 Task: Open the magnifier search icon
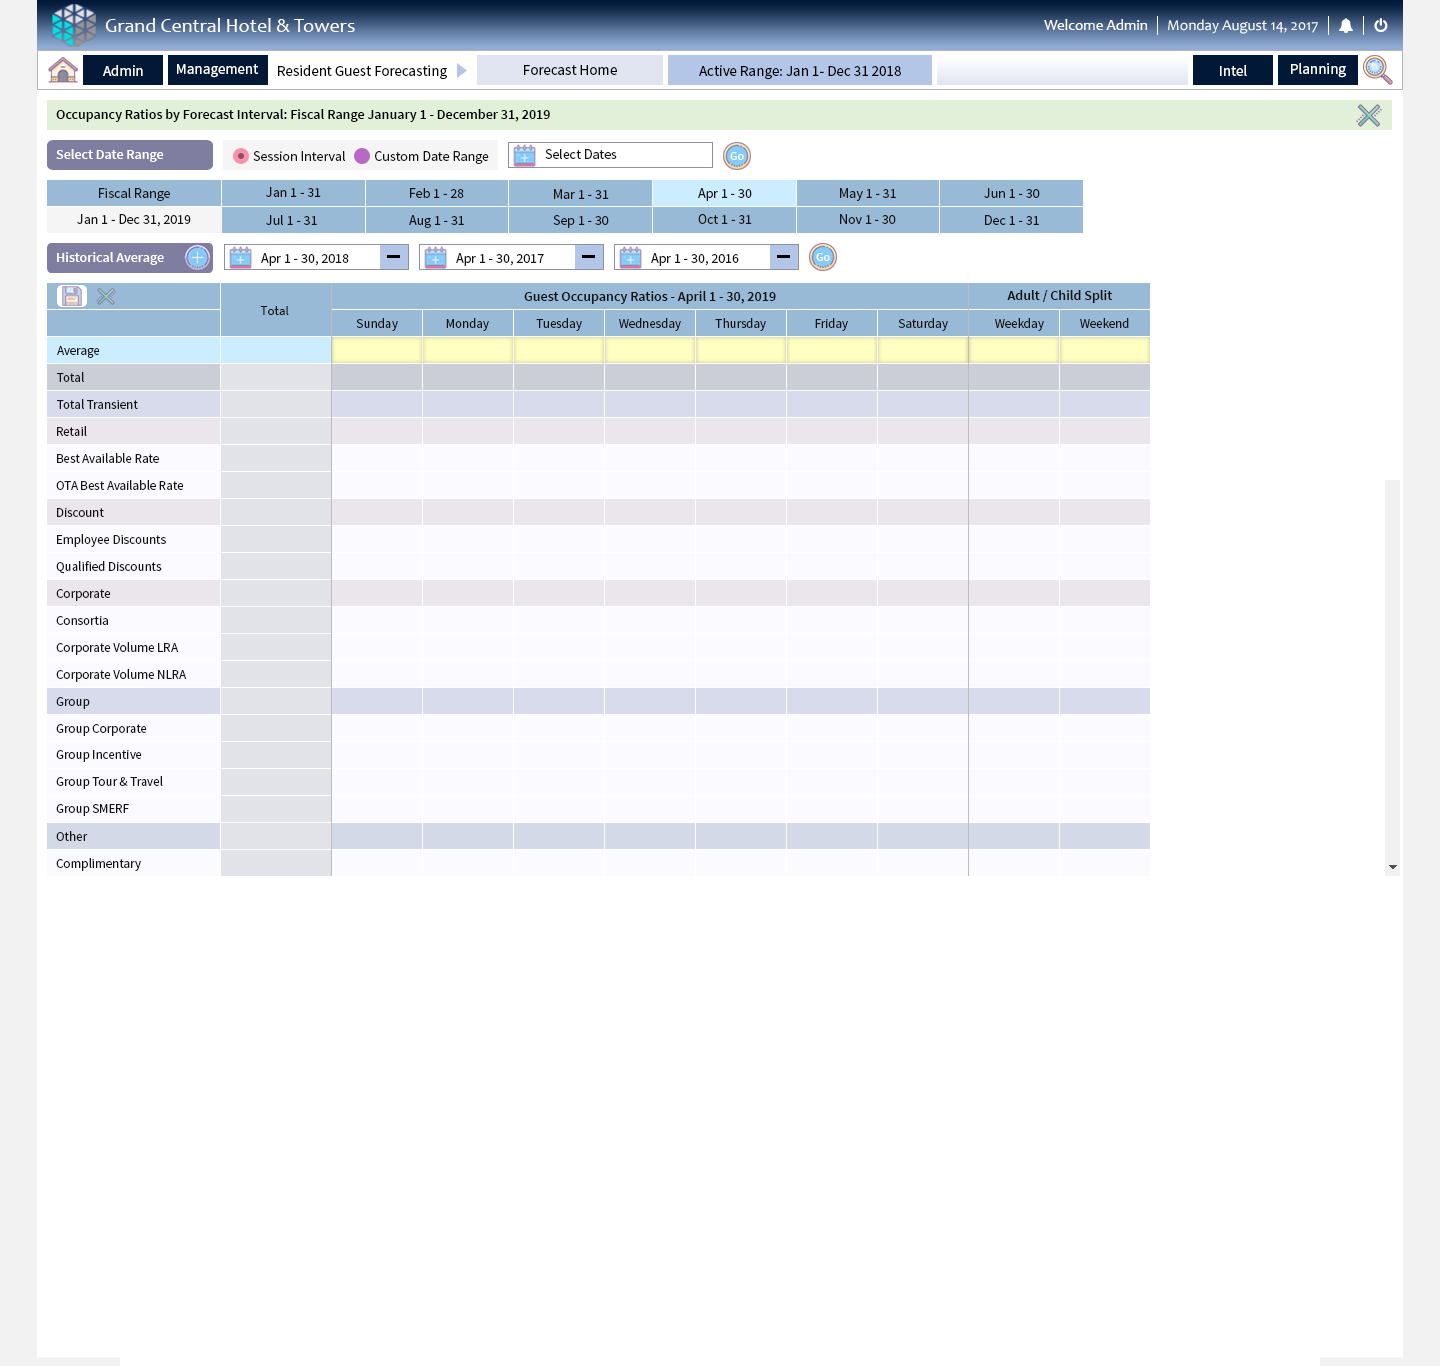pos(1377,70)
